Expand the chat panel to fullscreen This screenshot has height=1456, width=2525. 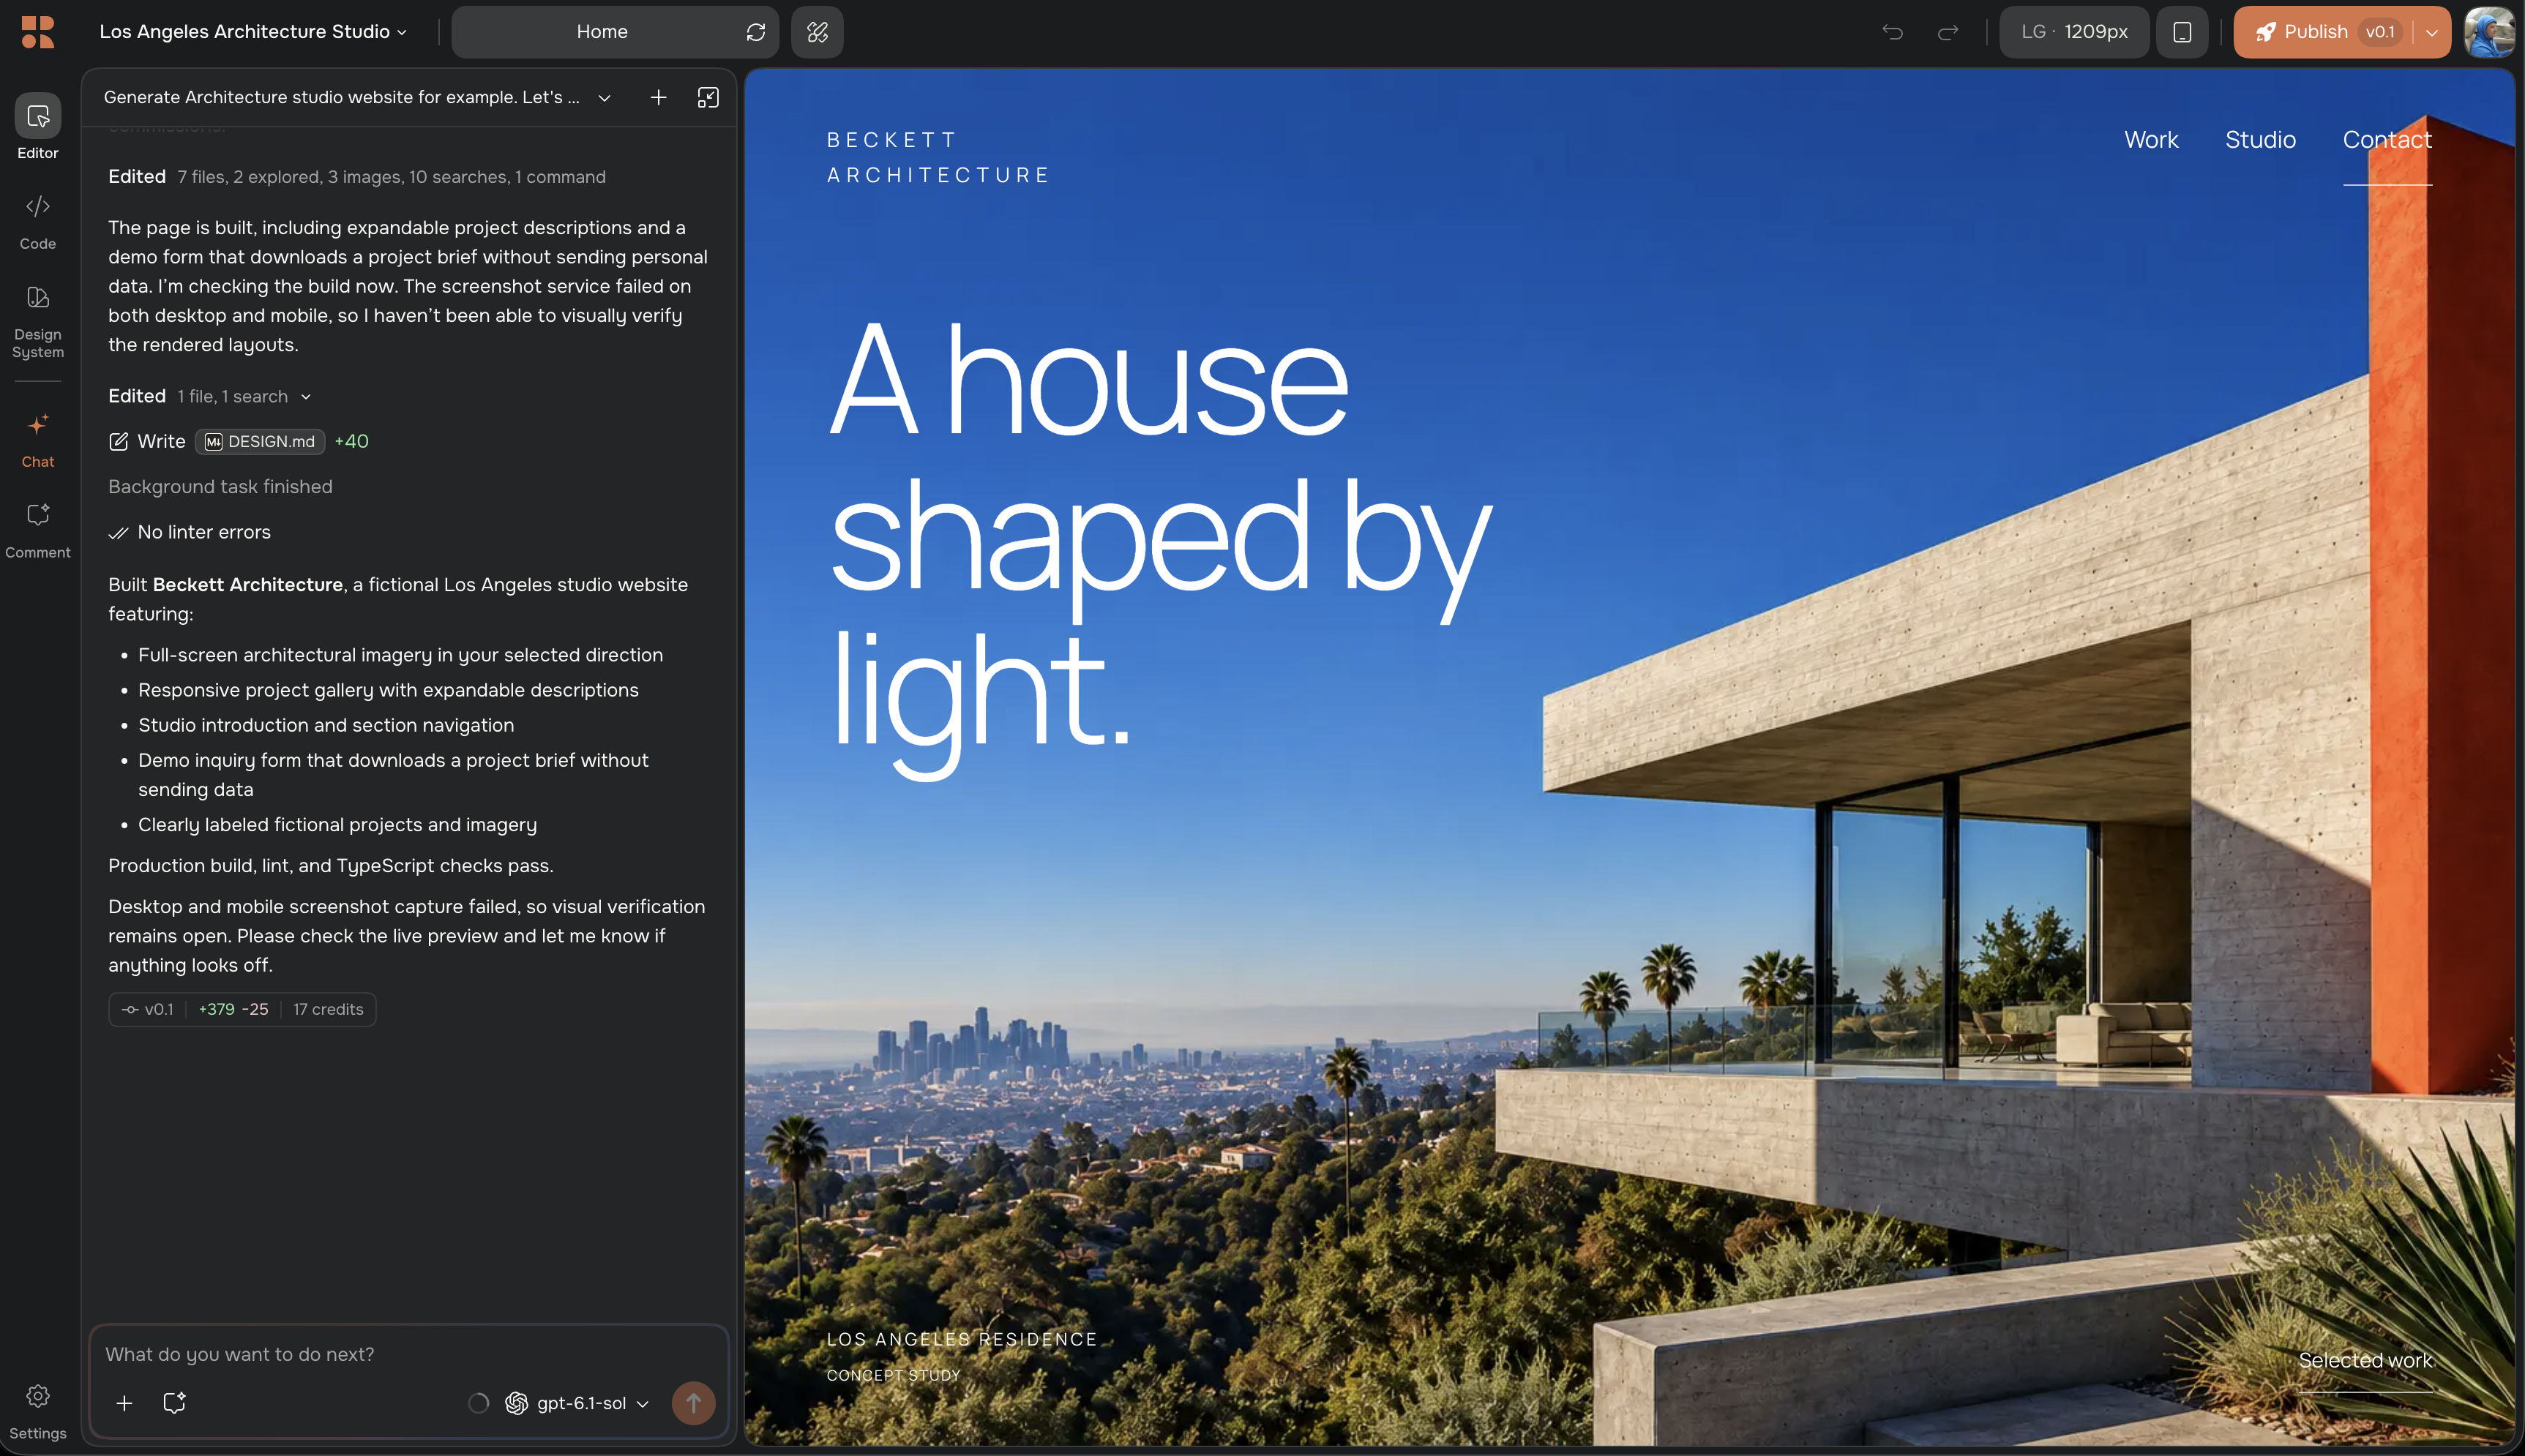coord(708,97)
